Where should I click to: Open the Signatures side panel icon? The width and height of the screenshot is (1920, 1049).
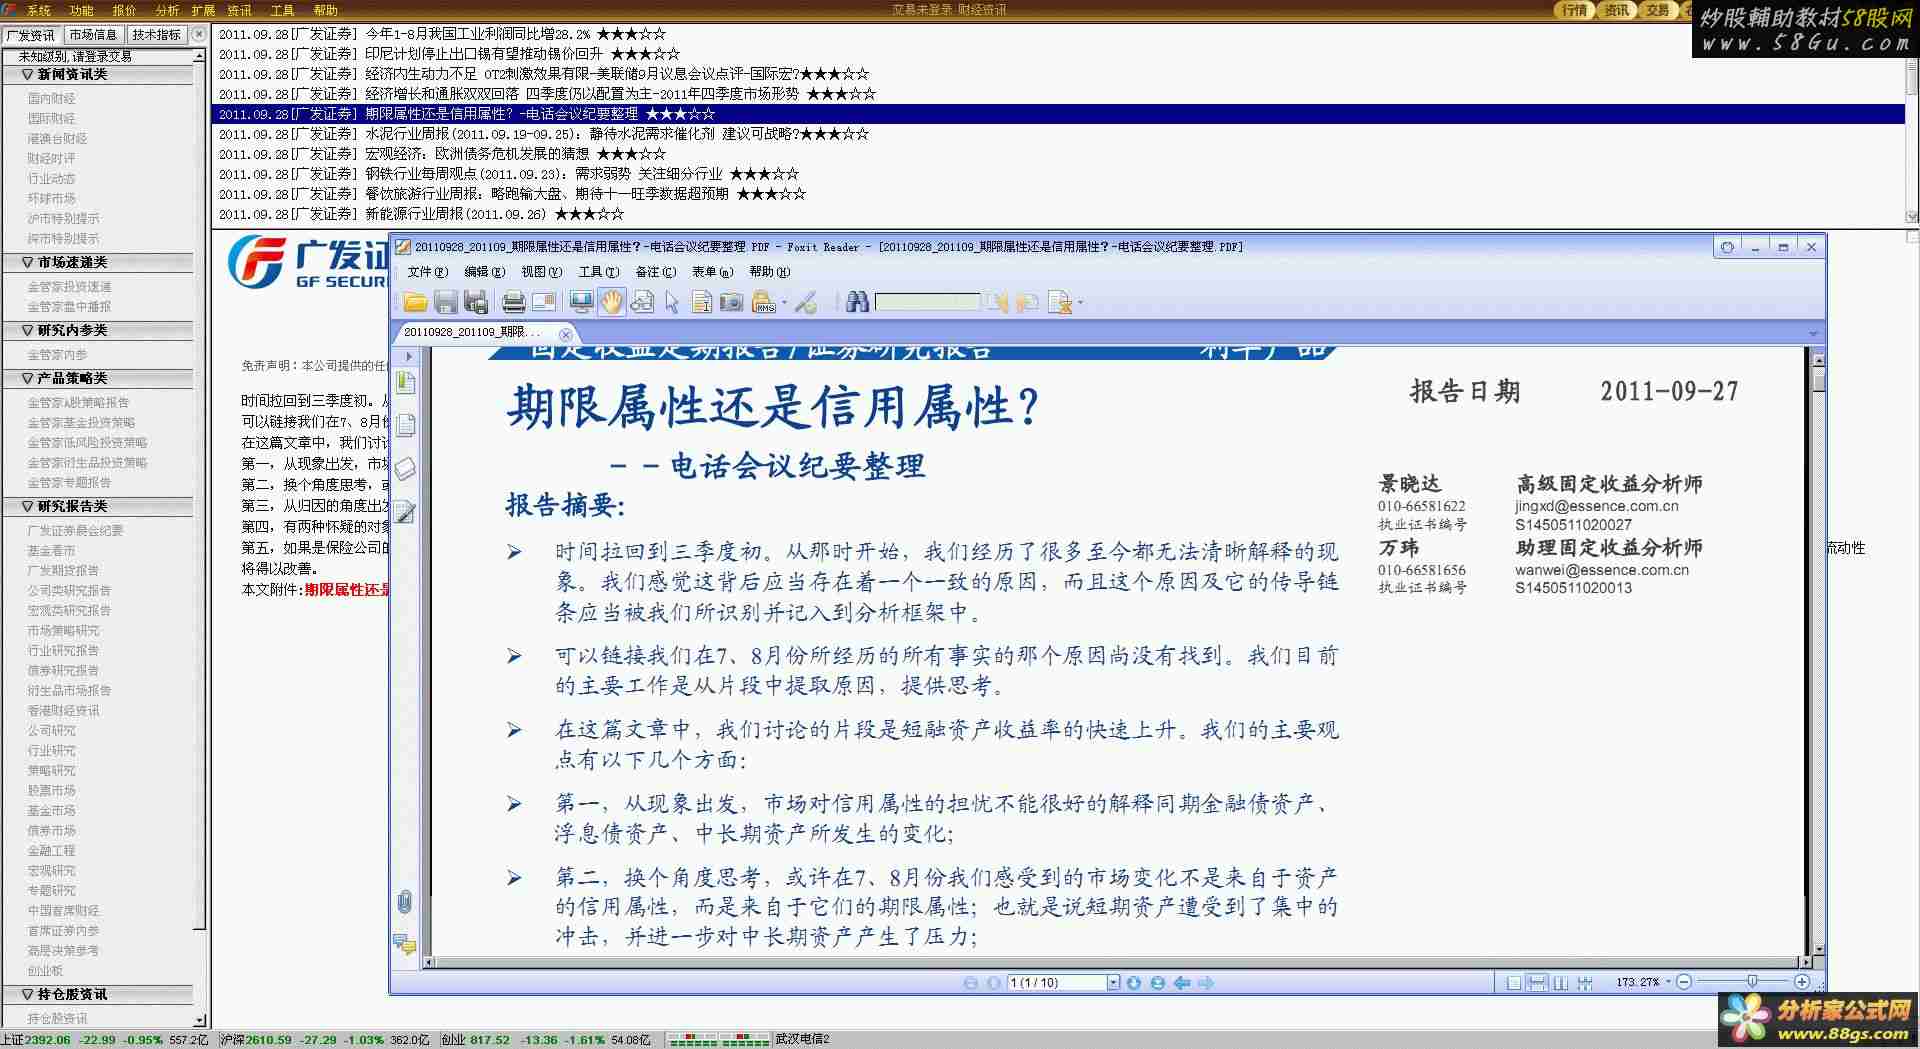(405, 512)
